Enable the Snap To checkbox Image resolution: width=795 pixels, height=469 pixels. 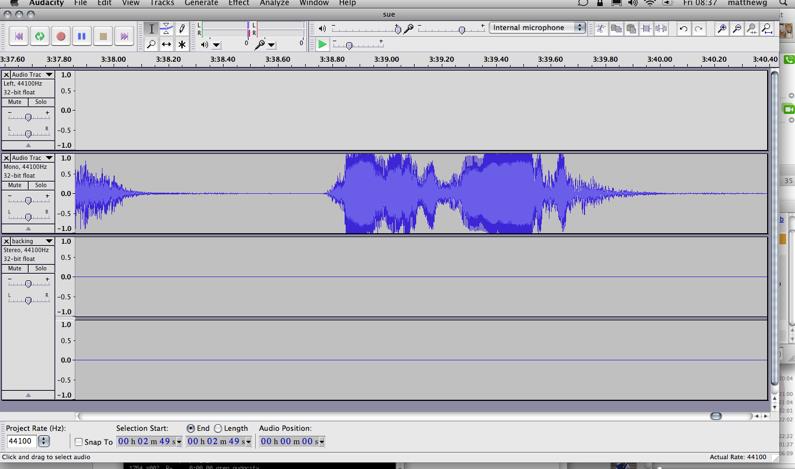[79, 442]
